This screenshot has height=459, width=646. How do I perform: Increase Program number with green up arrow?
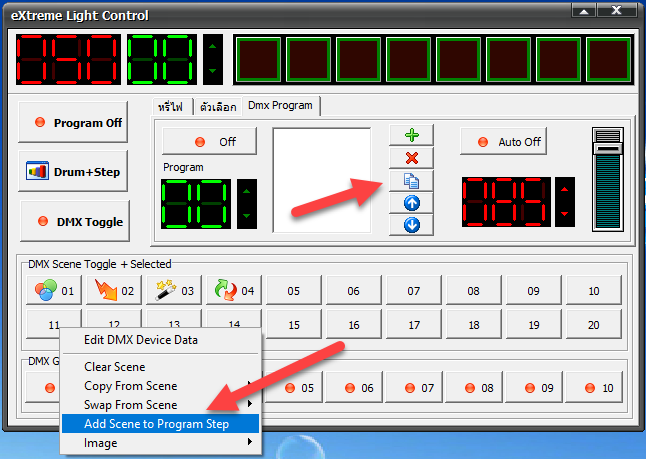[247, 192]
